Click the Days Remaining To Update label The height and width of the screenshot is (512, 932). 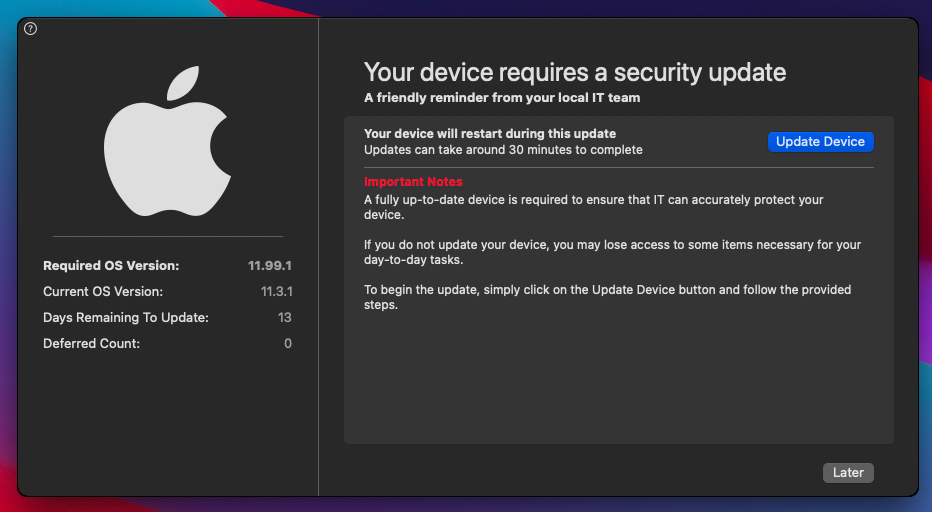125,318
